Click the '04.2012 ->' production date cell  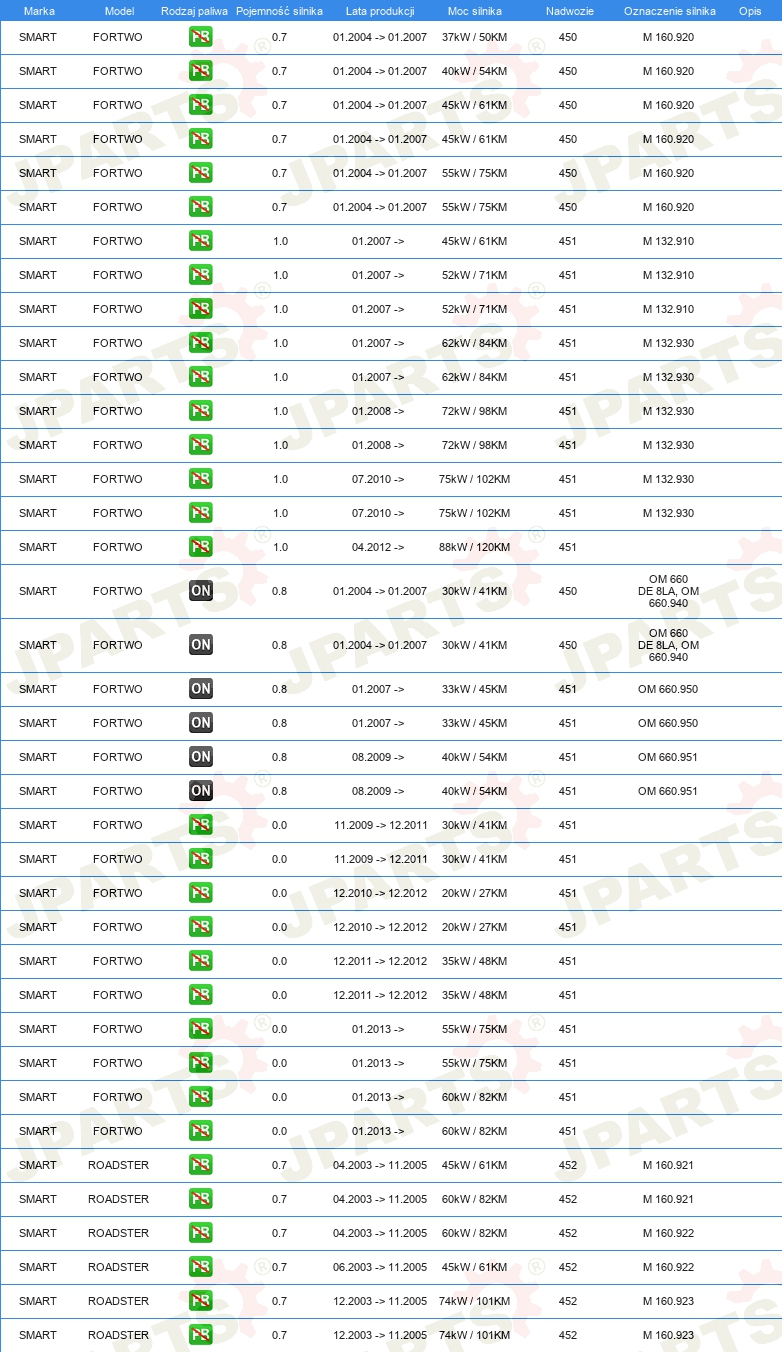(378, 547)
